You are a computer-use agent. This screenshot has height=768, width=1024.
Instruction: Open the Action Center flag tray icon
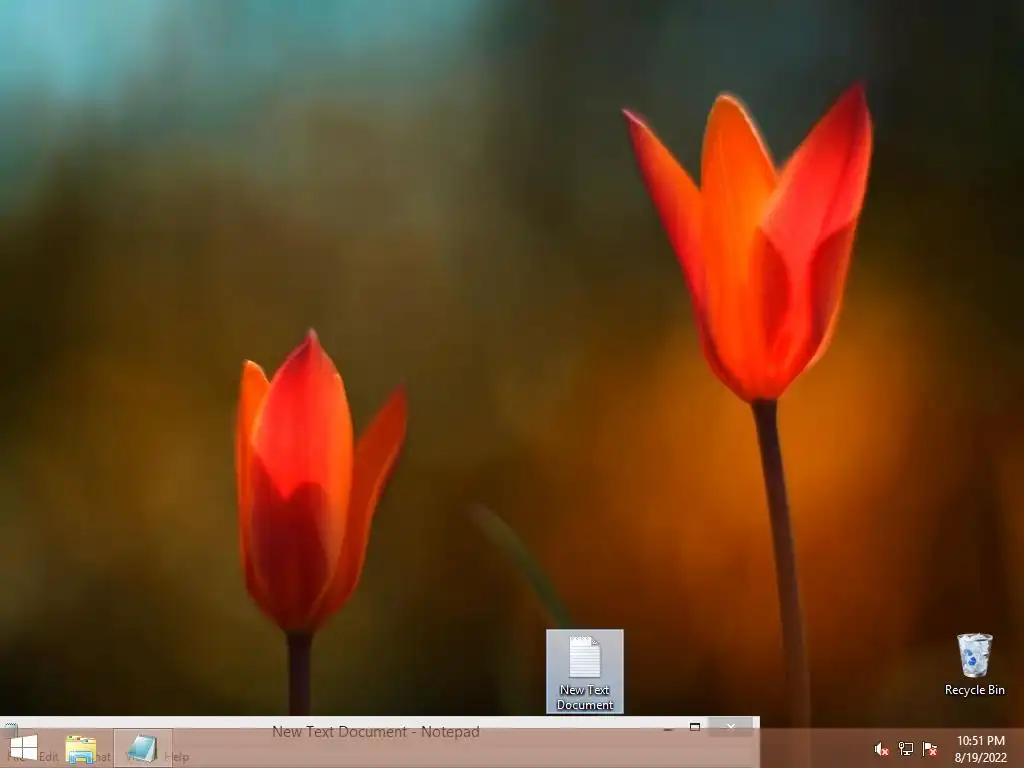(x=930, y=749)
